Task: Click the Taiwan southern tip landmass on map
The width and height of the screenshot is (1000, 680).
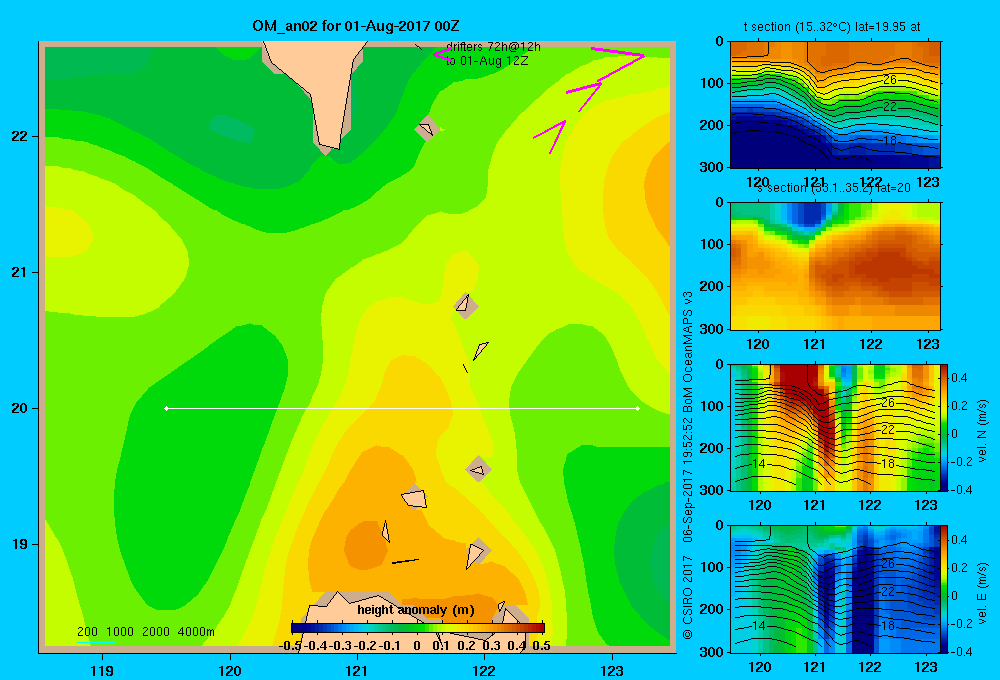Action: pyautogui.click(x=321, y=89)
